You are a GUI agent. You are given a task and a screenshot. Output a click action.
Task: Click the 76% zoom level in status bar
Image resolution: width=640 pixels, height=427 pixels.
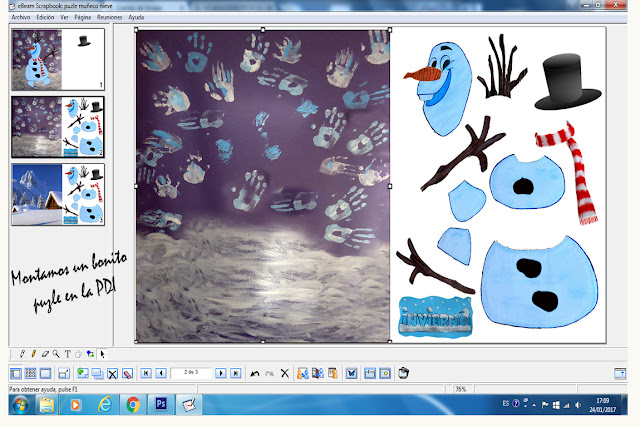(x=460, y=389)
